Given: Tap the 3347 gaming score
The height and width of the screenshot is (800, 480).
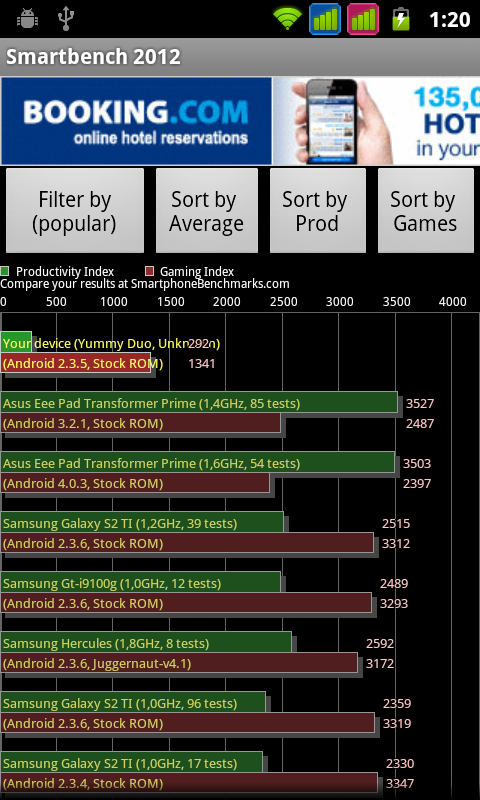Looking at the screenshot, I should (x=400, y=784).
